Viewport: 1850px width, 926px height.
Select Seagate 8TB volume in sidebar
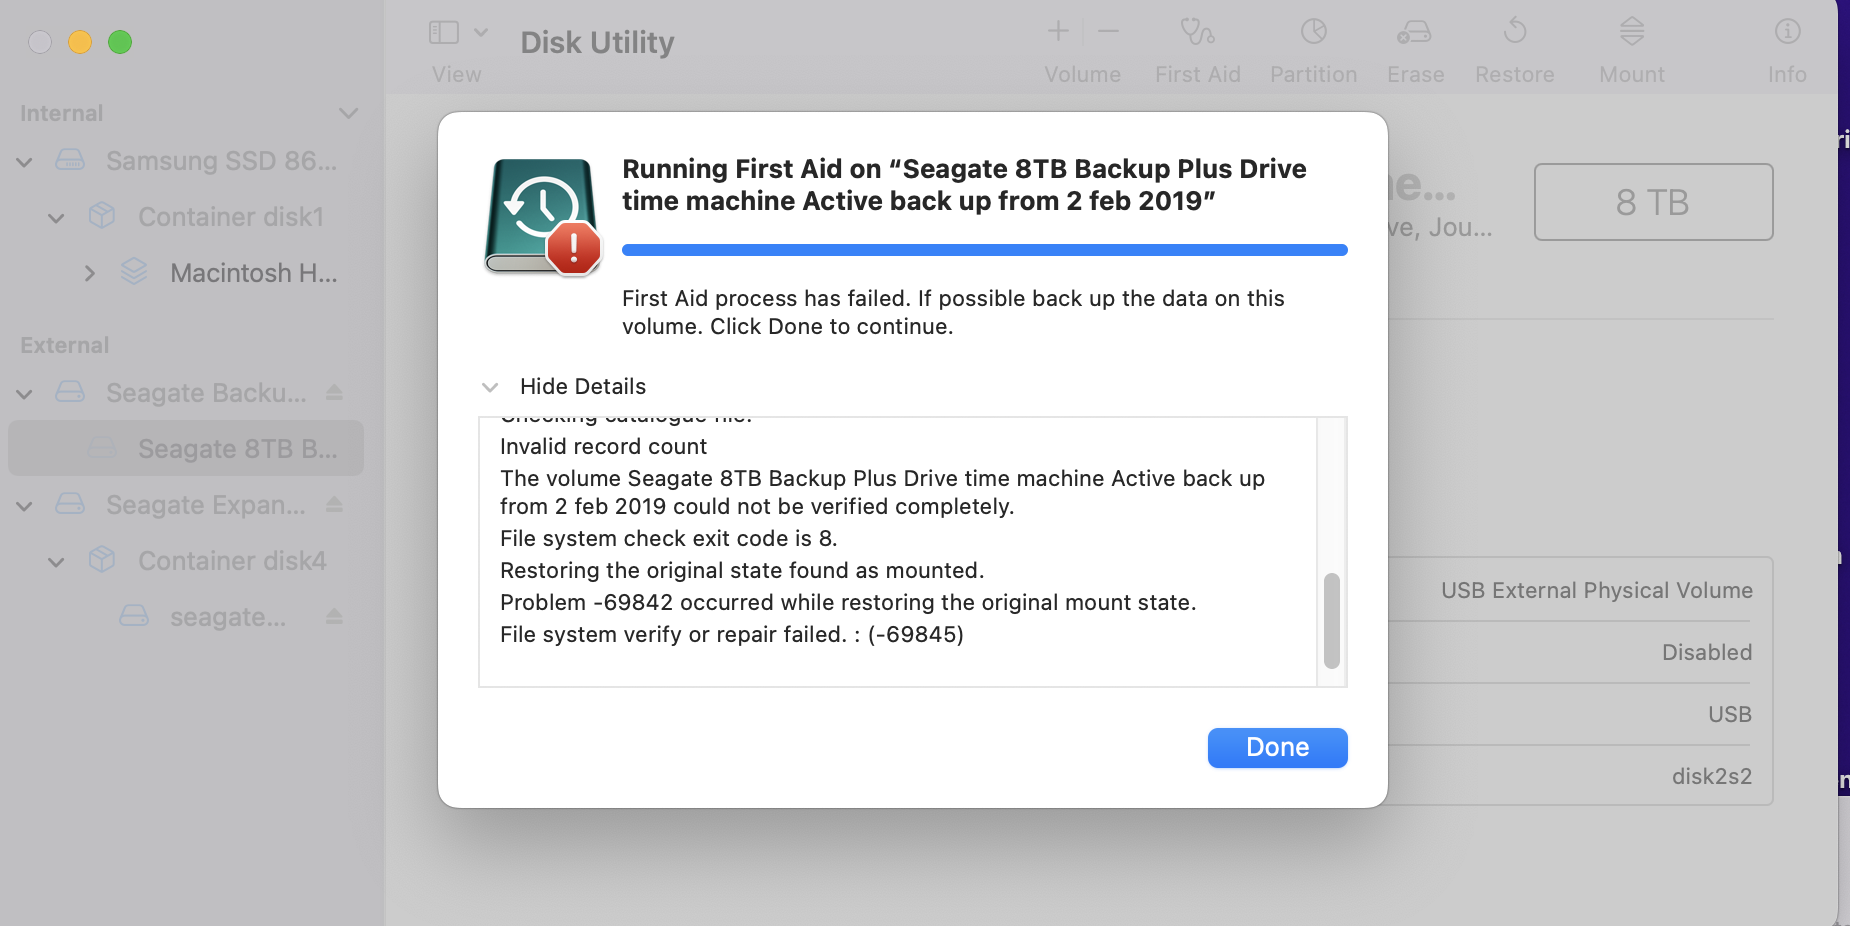(236, 449)
